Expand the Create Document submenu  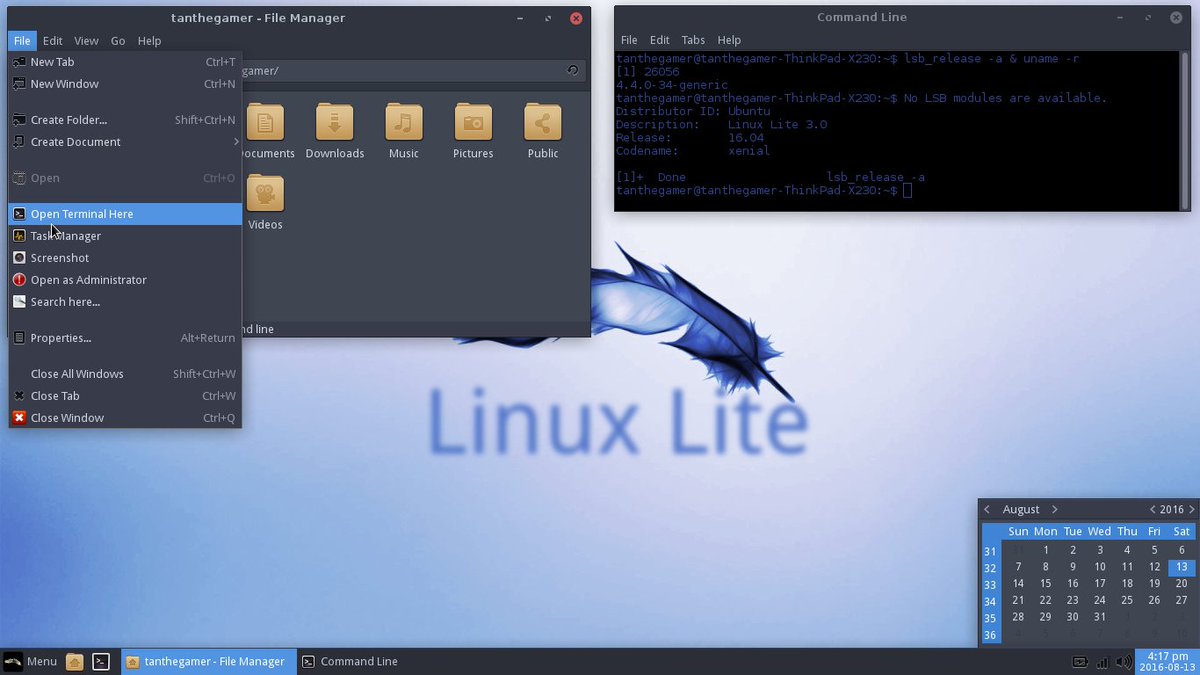click(x=125, y=142)
